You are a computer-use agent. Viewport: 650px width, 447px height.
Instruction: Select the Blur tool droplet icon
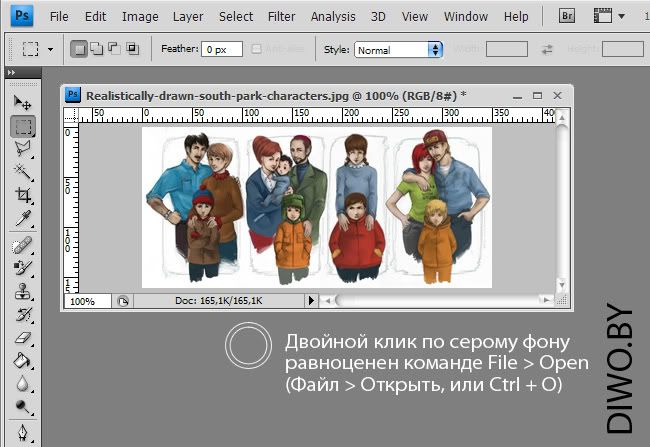click(x=22, y=384)
